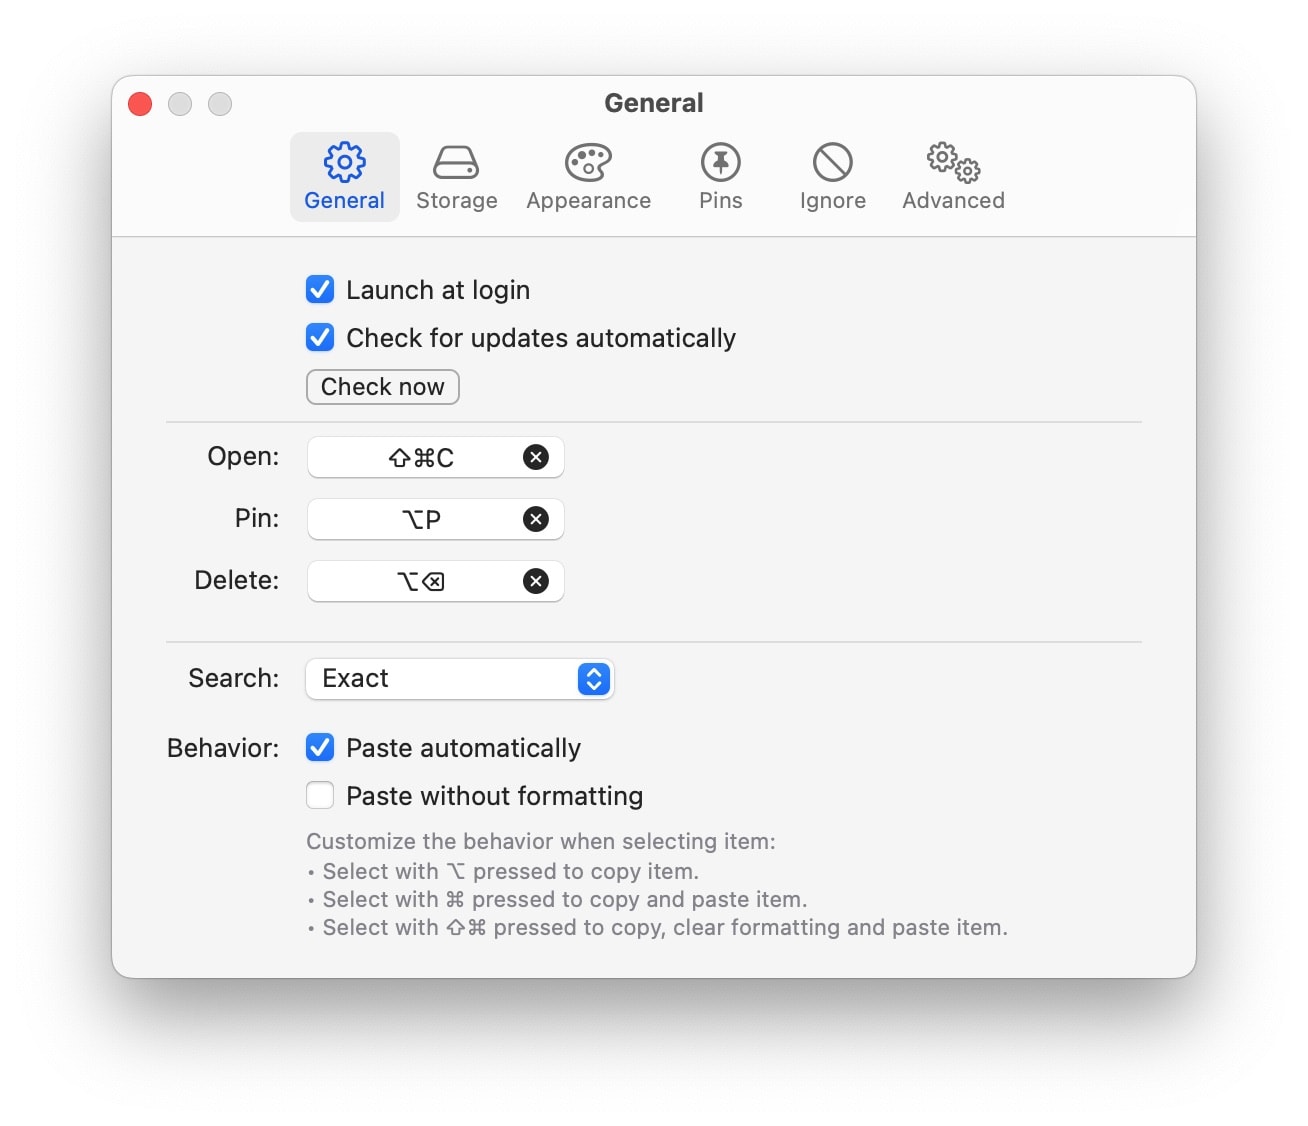Clear the Delete shortcut recording

pyautogui.click(x=535, y=581)
